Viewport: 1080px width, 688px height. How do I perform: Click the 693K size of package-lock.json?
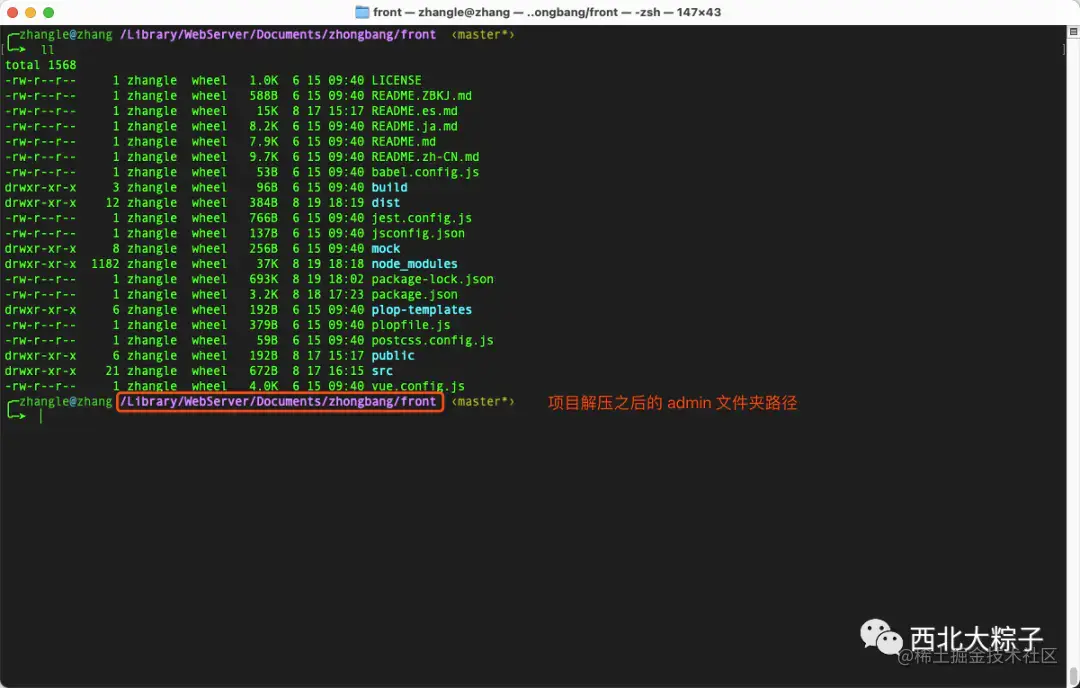click(x=264, y=279)
